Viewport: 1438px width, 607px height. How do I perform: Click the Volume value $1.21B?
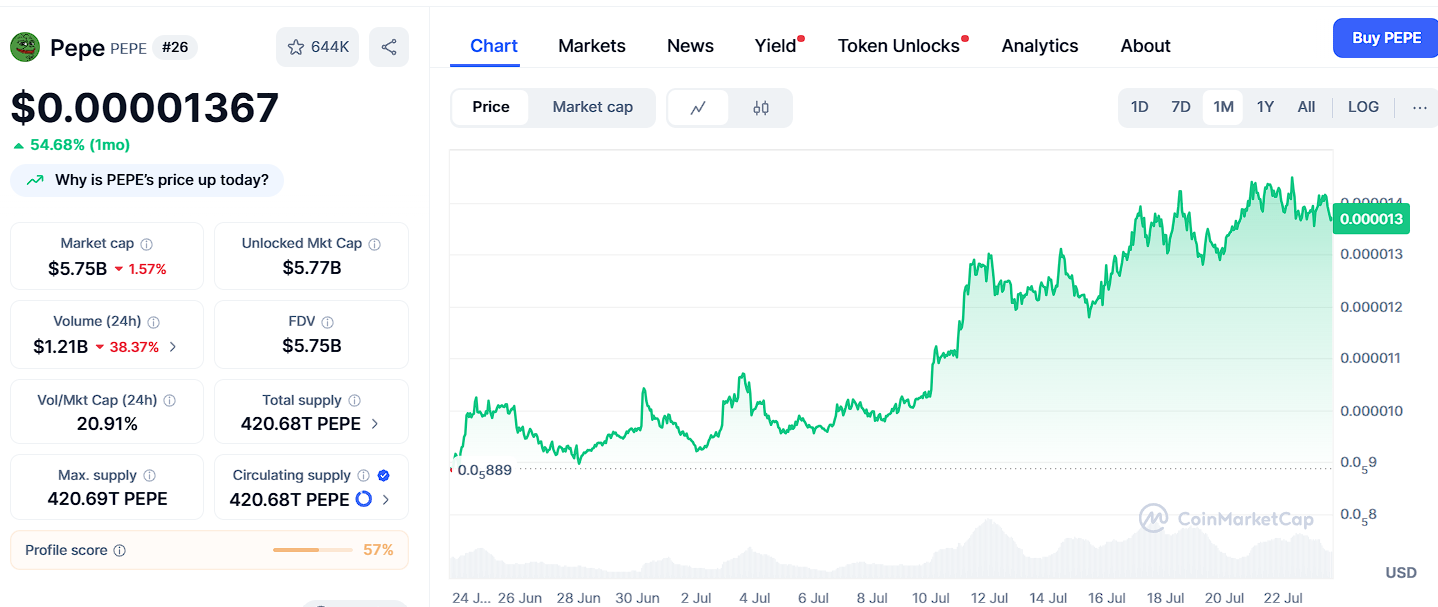[x=61, y=347]
